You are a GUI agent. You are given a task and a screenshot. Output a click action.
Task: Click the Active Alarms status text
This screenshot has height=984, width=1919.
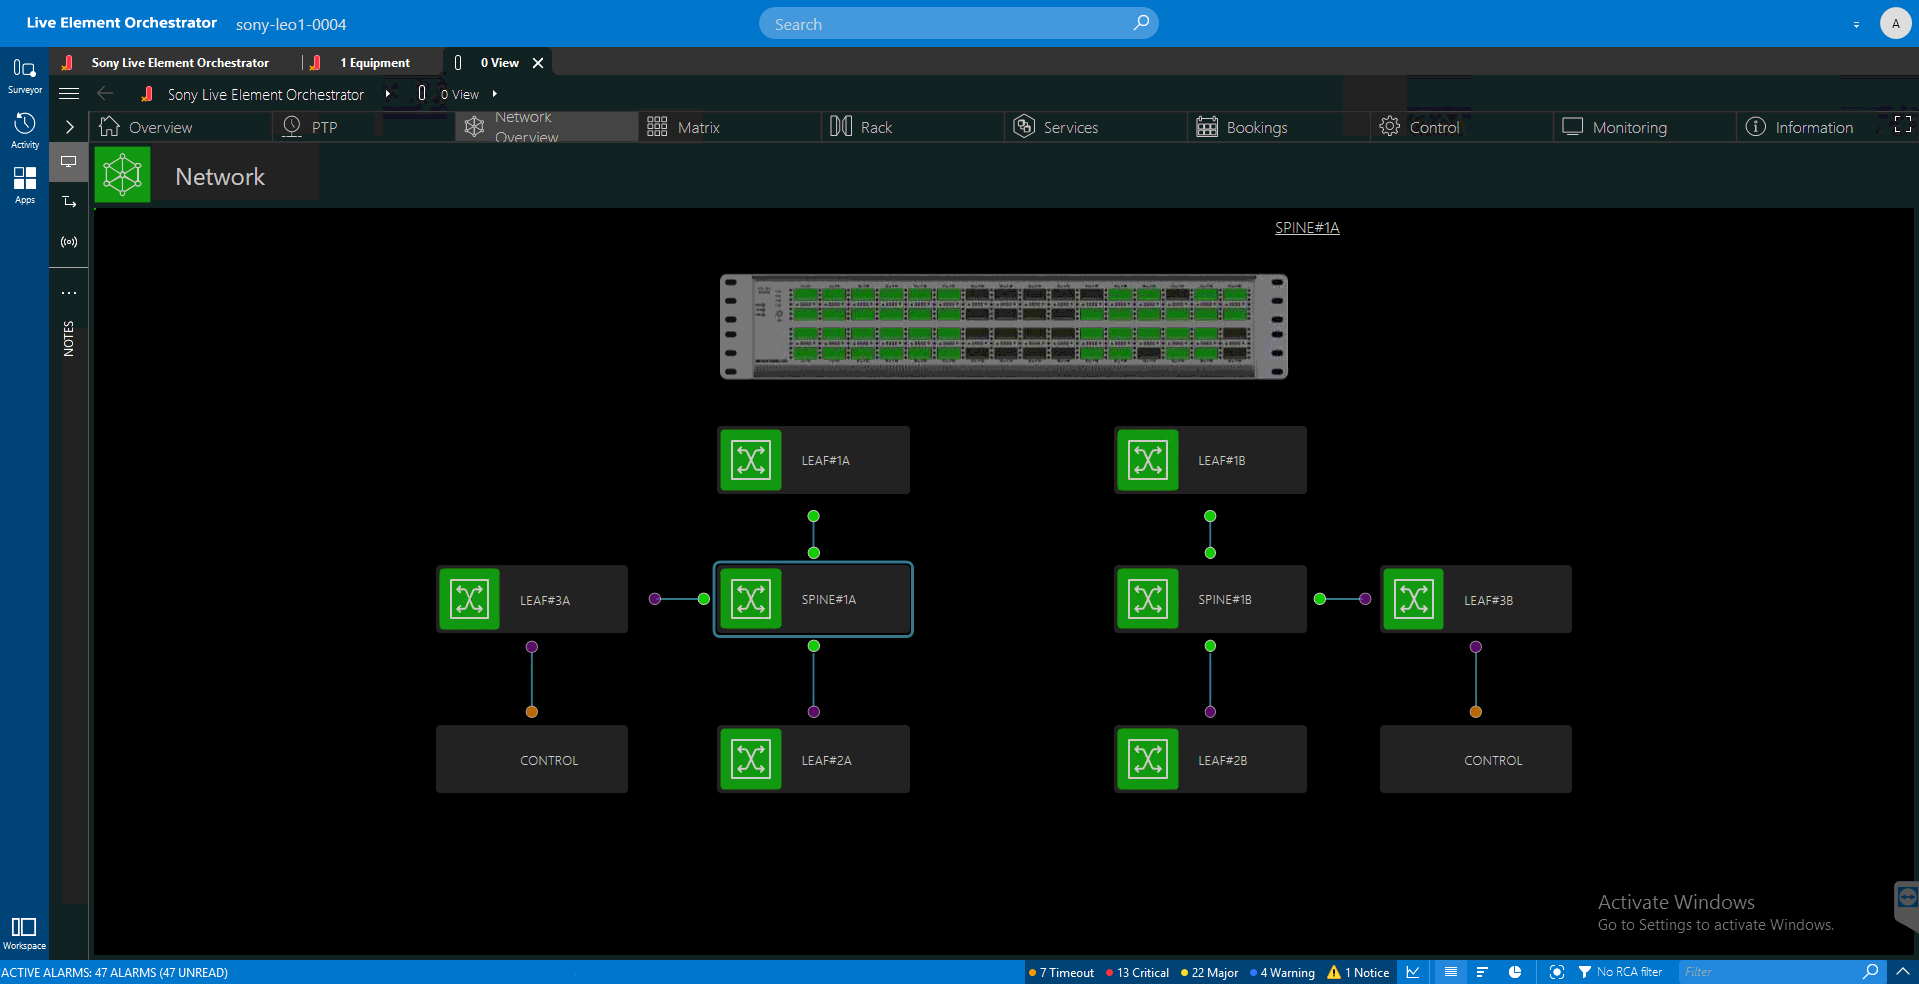click(115, 973)
